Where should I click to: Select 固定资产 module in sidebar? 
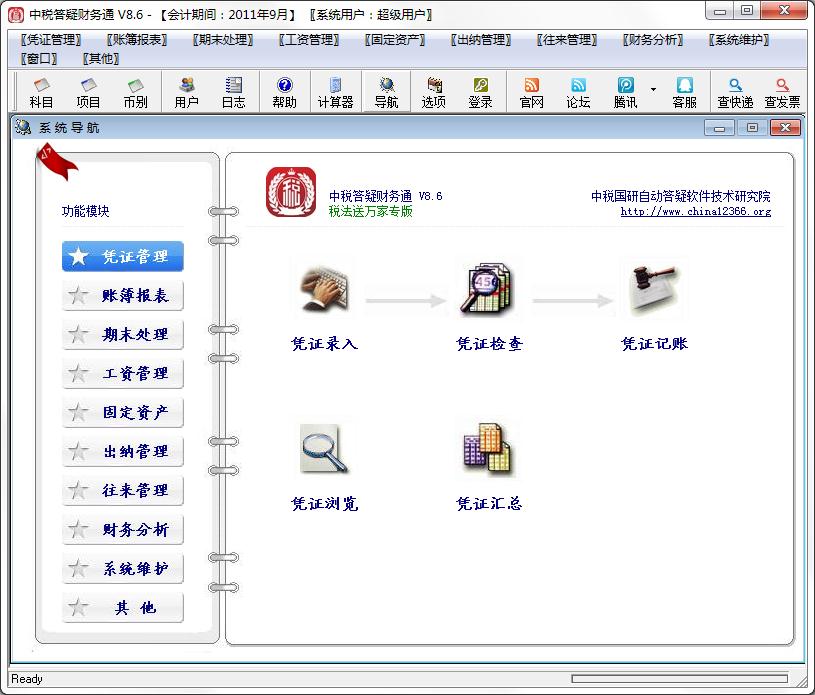click(123, 412)
